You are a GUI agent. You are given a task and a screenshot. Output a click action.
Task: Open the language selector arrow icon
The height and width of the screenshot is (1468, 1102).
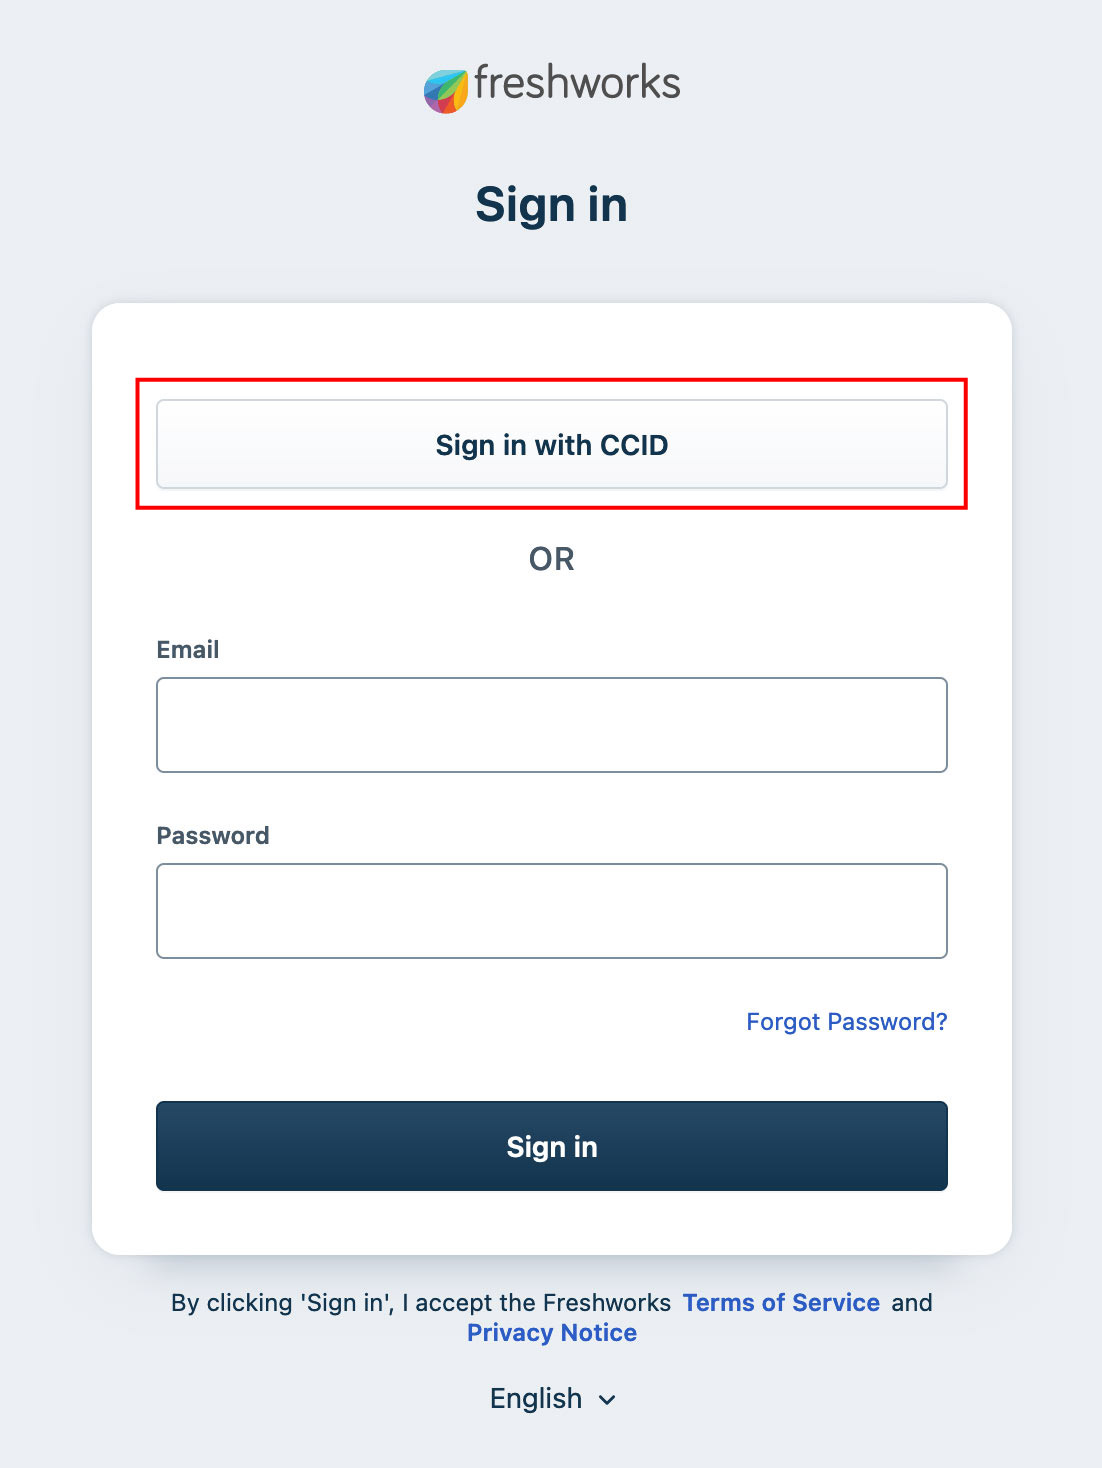point(608,1399)
